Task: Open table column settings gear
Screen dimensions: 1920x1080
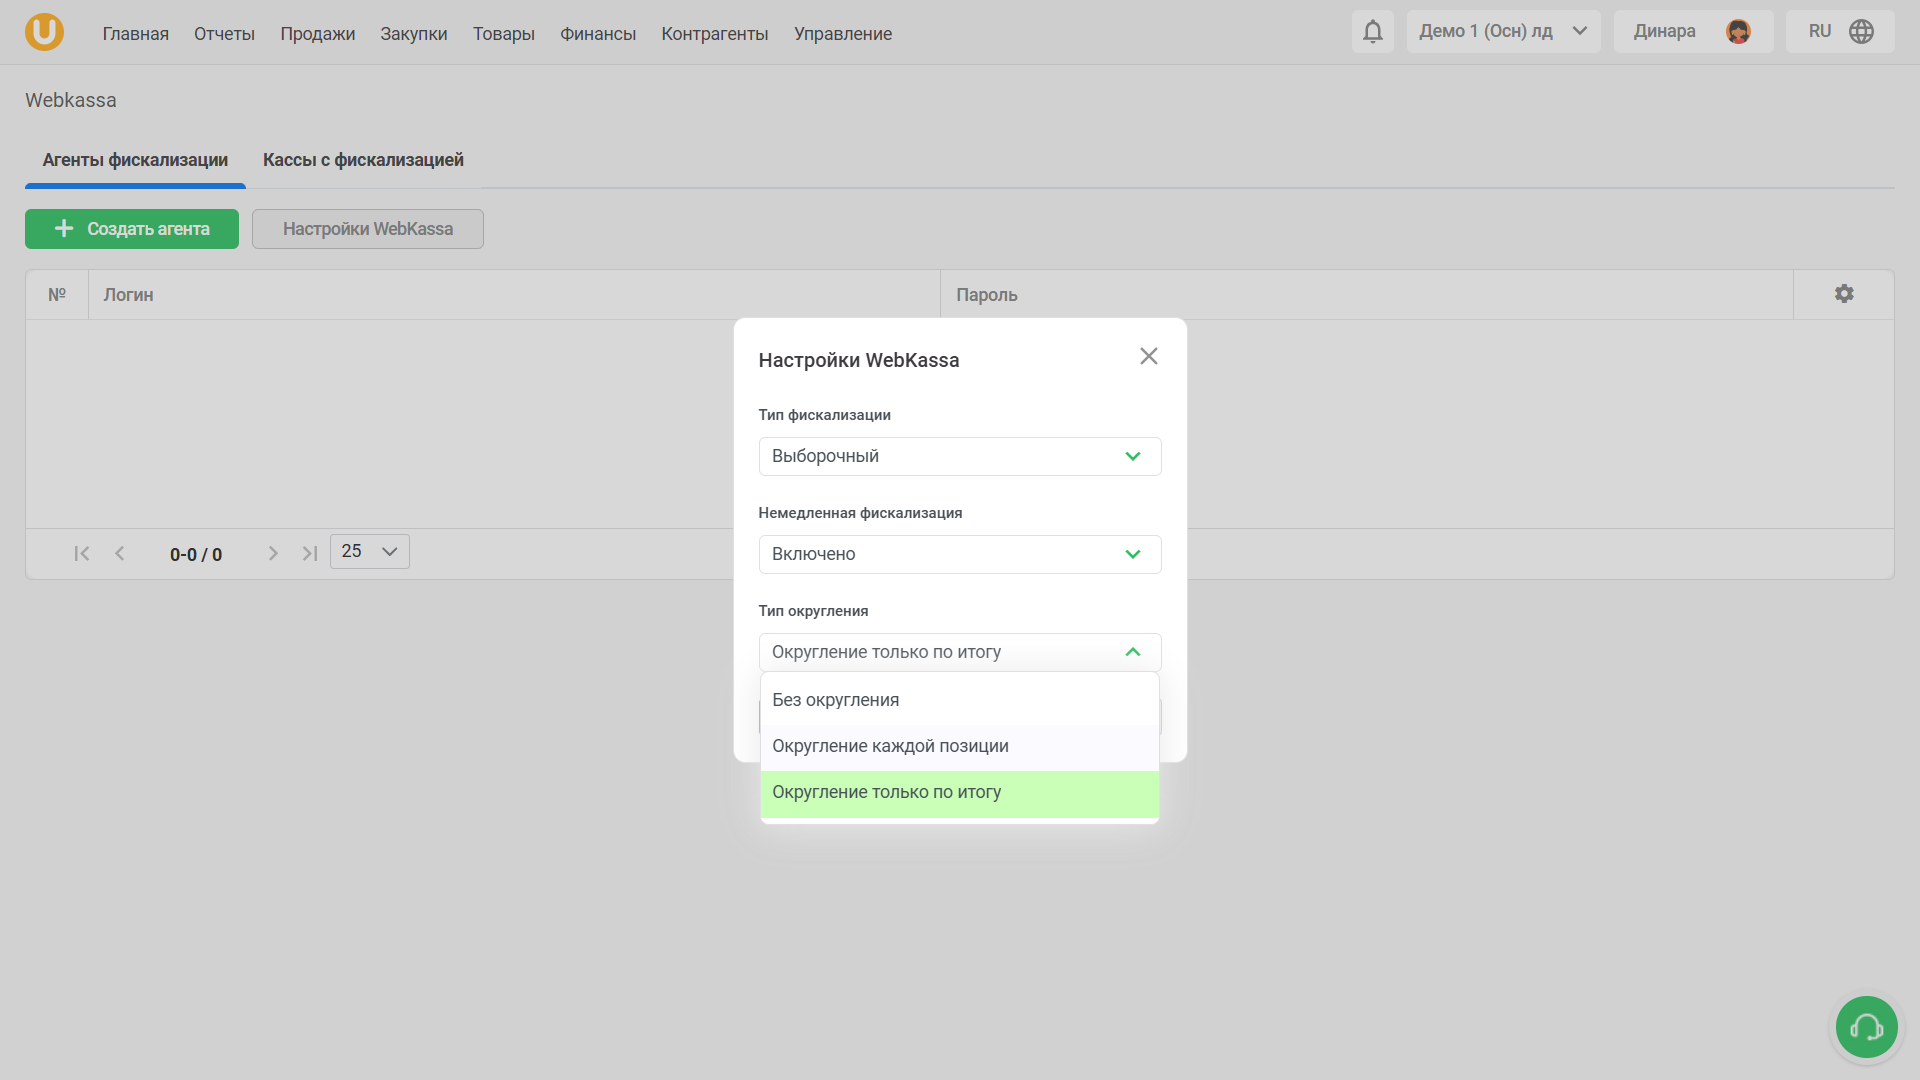Action: (x=1843, y=294)
